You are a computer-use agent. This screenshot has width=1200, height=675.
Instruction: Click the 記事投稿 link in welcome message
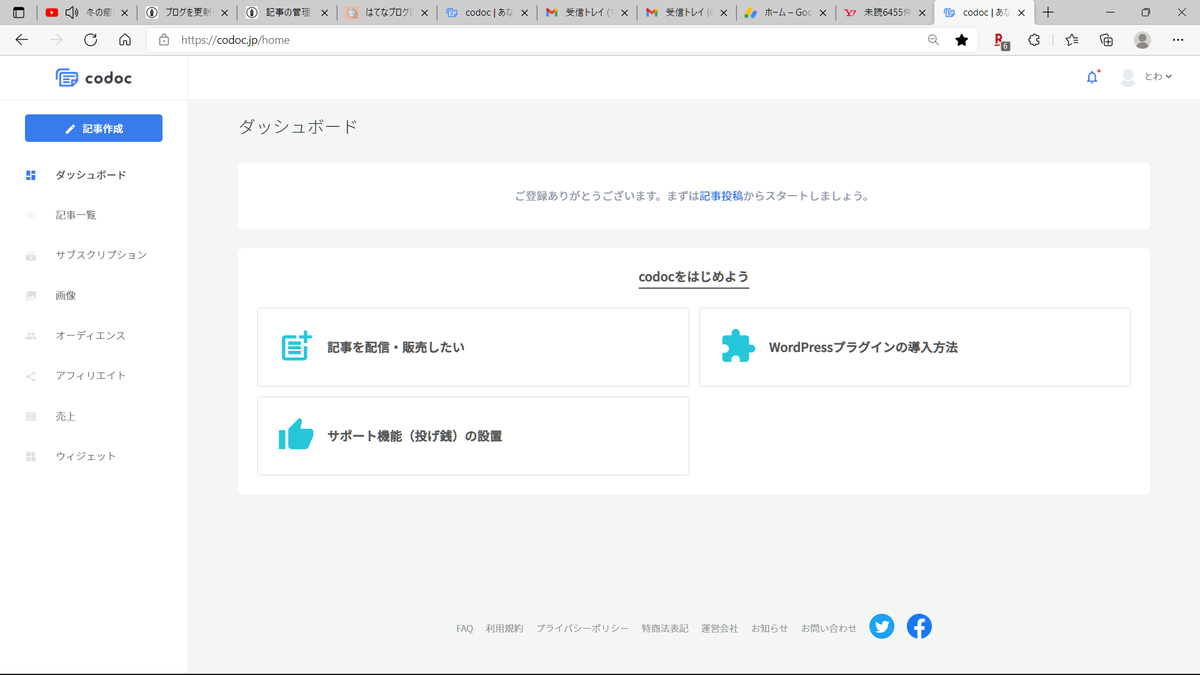point(721,196)
